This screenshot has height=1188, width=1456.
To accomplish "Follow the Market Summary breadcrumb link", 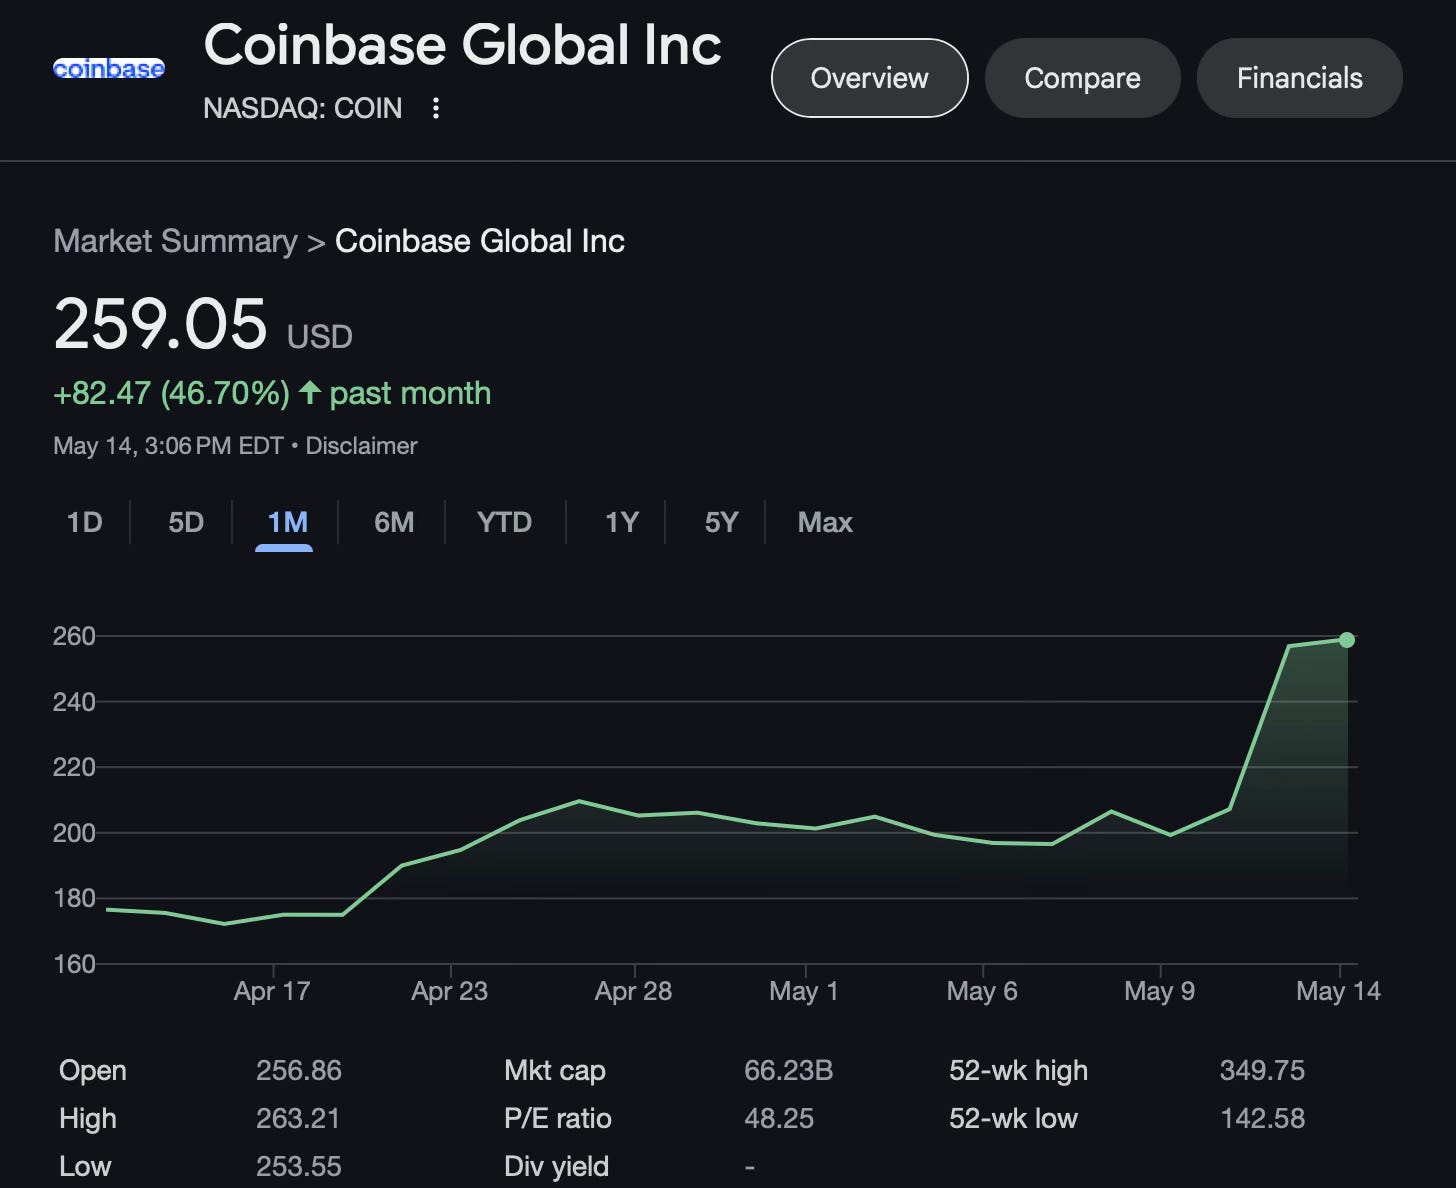I will (175, 241).
